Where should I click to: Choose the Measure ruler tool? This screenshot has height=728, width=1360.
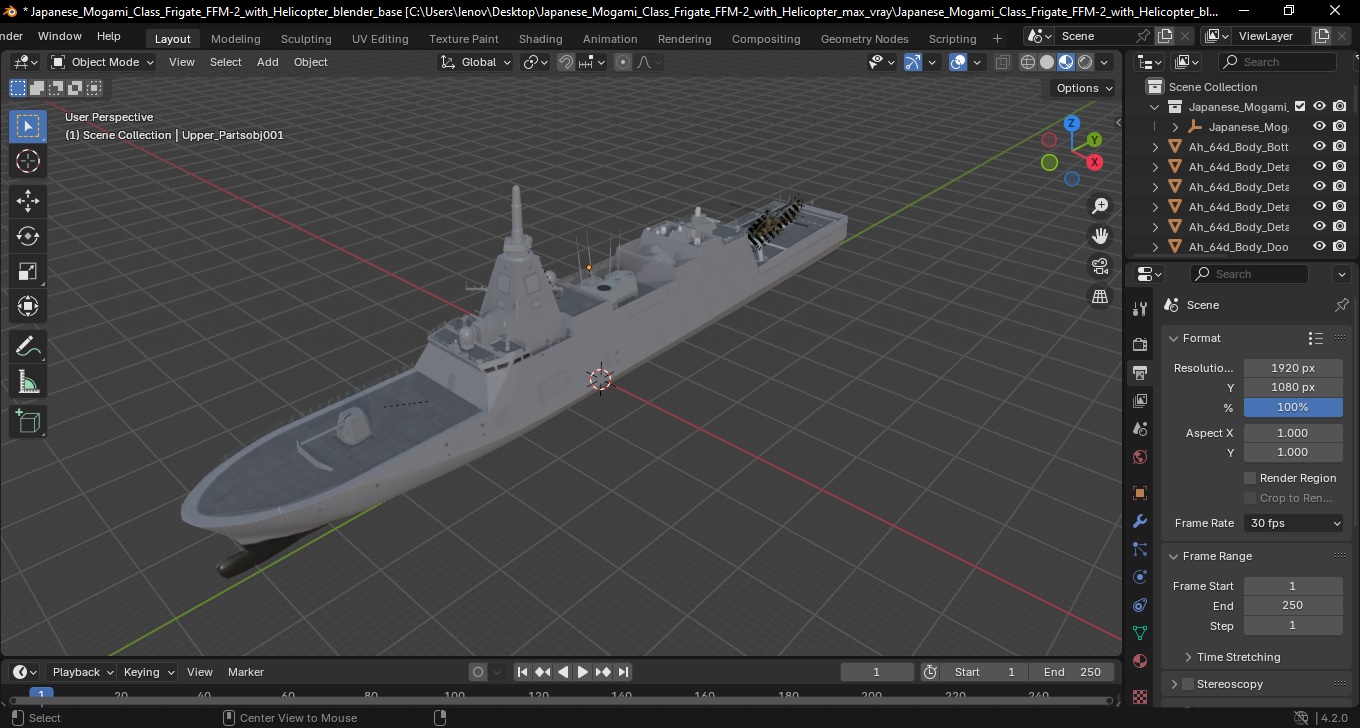(x=28, y=382)
